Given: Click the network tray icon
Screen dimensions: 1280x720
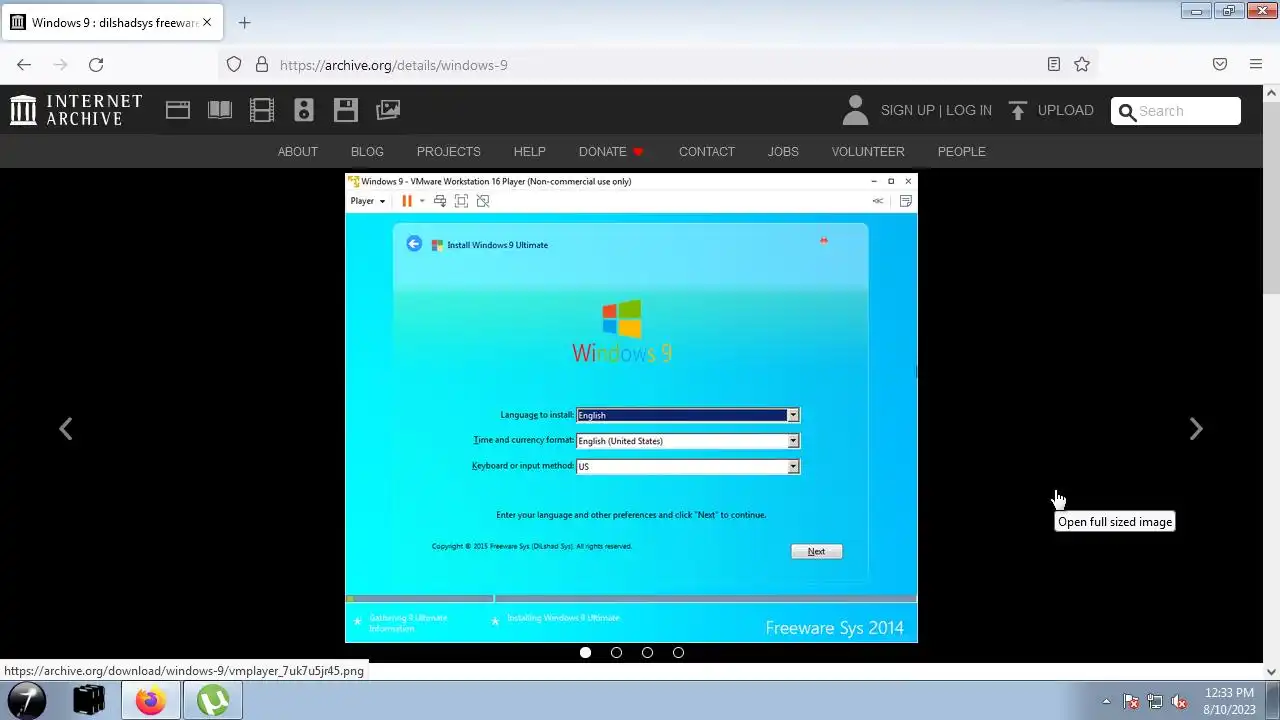Looking at the screenshot, I should coord(1155,701).
